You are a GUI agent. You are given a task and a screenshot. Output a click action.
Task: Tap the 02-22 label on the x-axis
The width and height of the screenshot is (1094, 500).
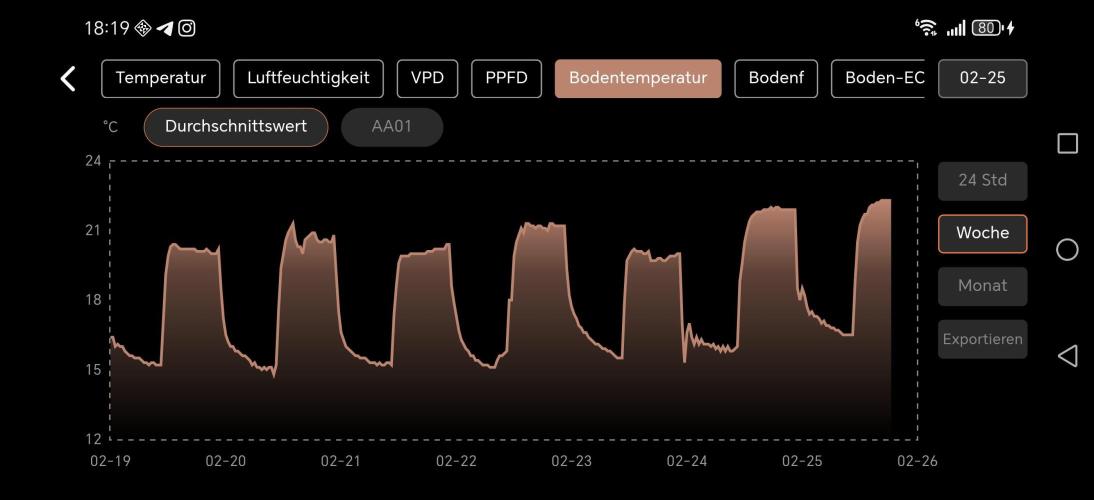(x=456, y=461)
